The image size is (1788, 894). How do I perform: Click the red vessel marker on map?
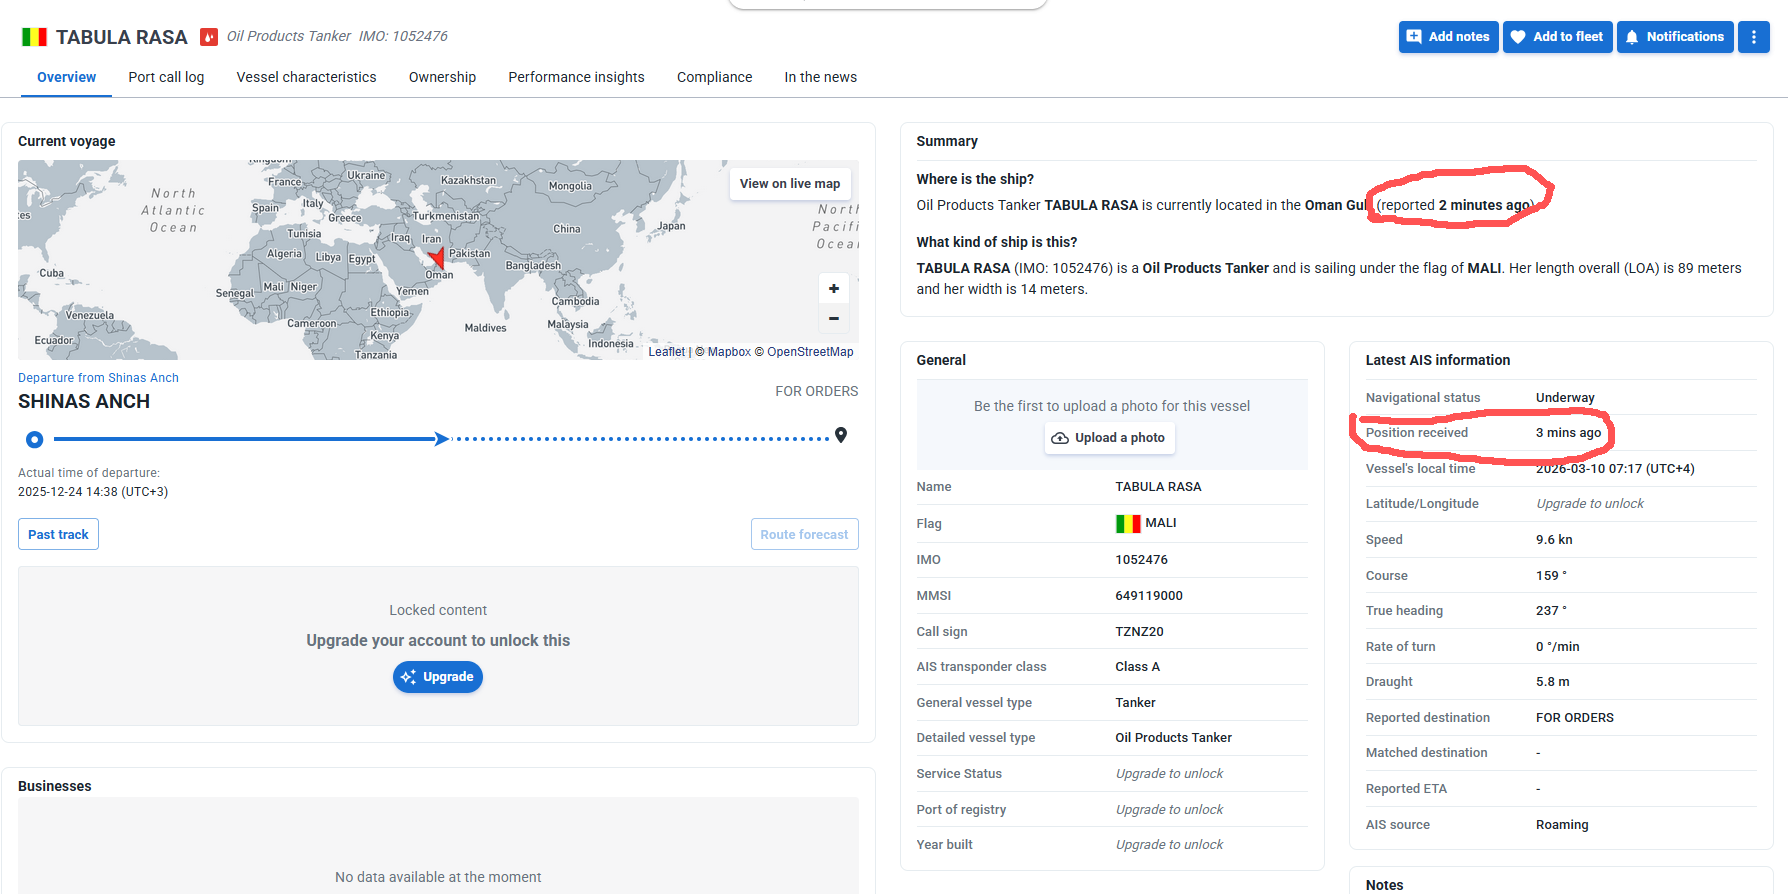[436, 258]
